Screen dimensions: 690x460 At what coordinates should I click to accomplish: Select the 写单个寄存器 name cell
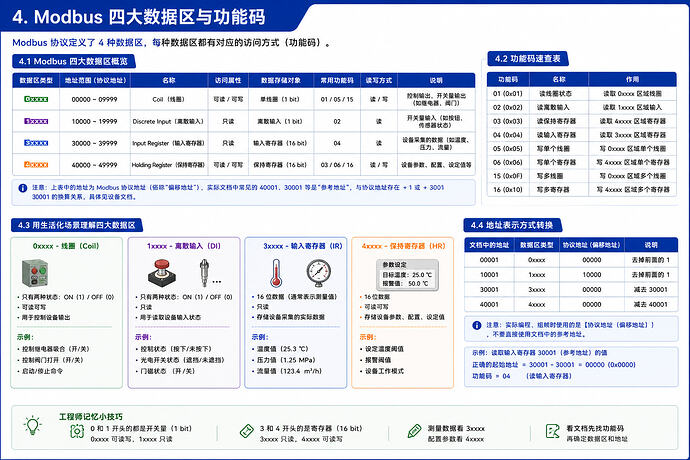coord(559,162)
